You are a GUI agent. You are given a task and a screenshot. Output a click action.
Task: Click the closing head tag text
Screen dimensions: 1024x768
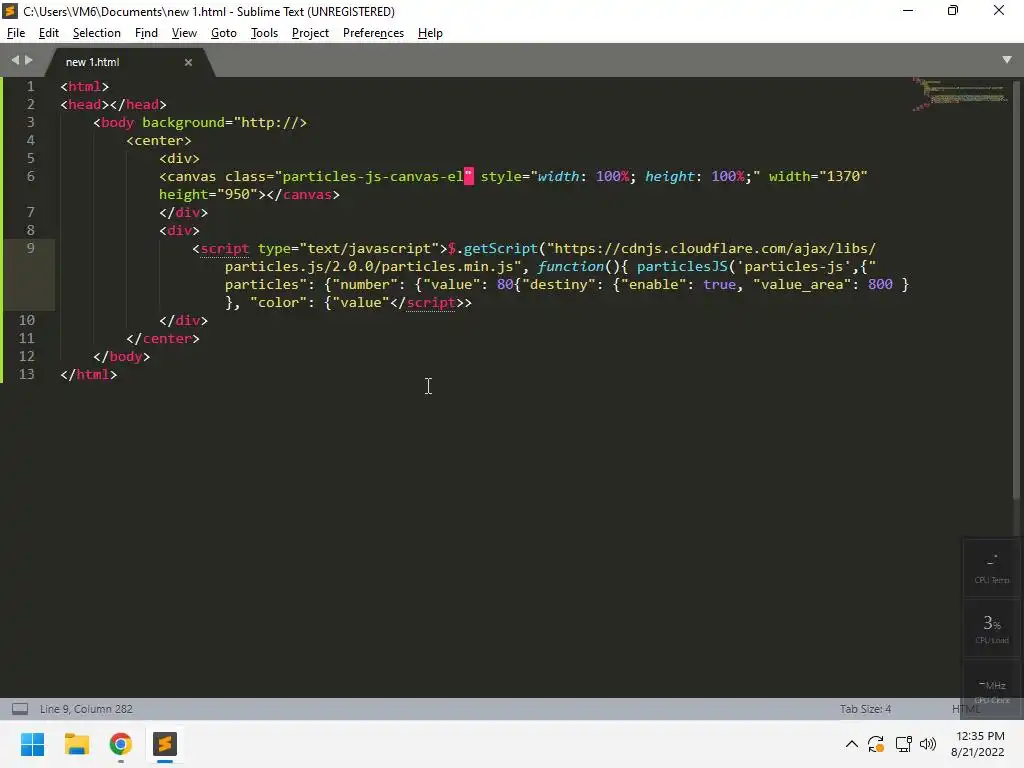click(x=138, y=104)
